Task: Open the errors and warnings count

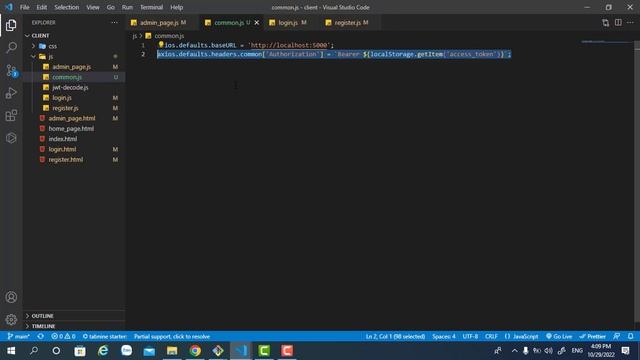Action: [63, 336]
